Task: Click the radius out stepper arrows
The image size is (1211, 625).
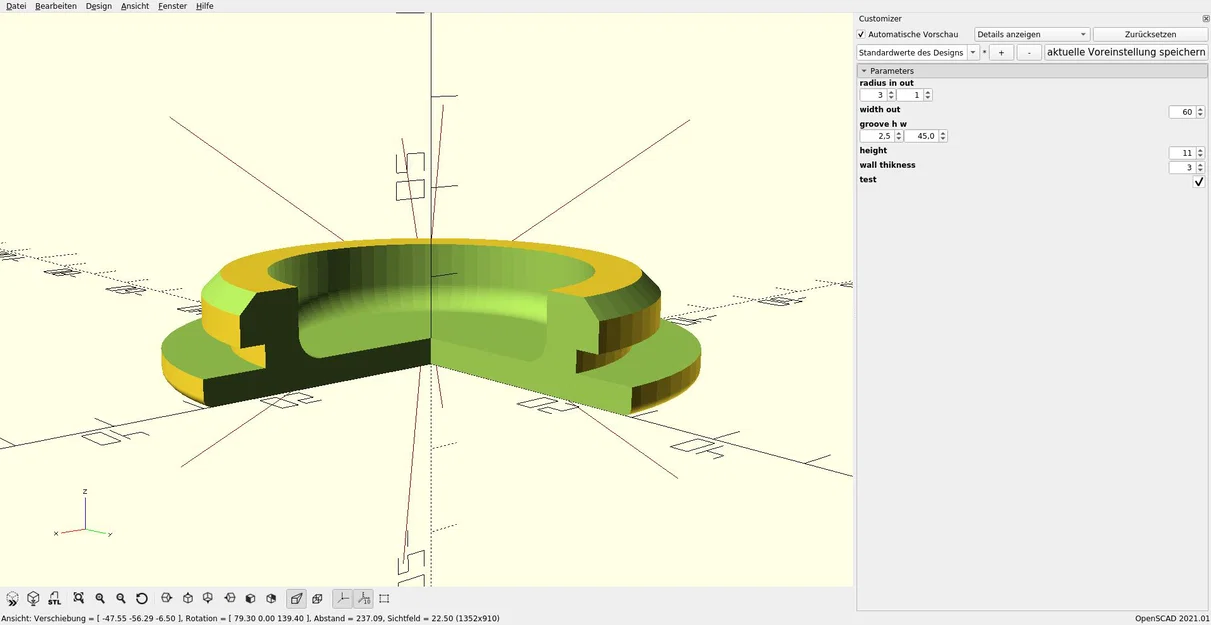Action: point(928,95)
